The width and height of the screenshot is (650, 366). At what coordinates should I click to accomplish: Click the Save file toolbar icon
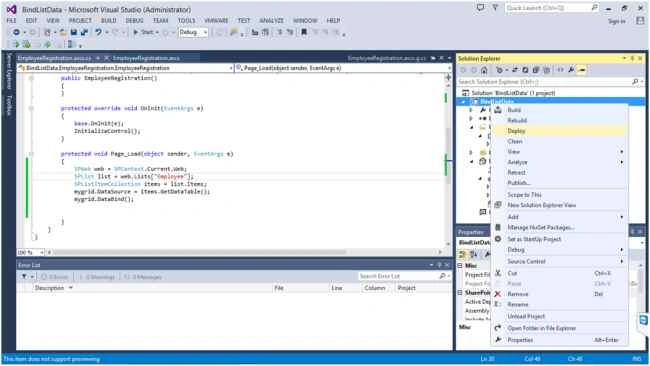74,32
